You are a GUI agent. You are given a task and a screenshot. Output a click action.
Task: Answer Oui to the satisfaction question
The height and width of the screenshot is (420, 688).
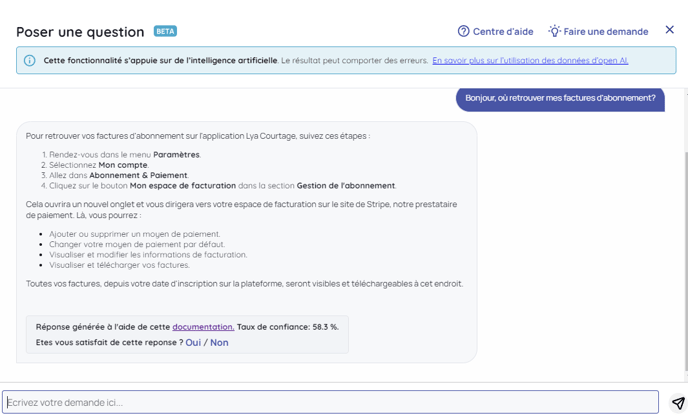[x=193, y=343]
